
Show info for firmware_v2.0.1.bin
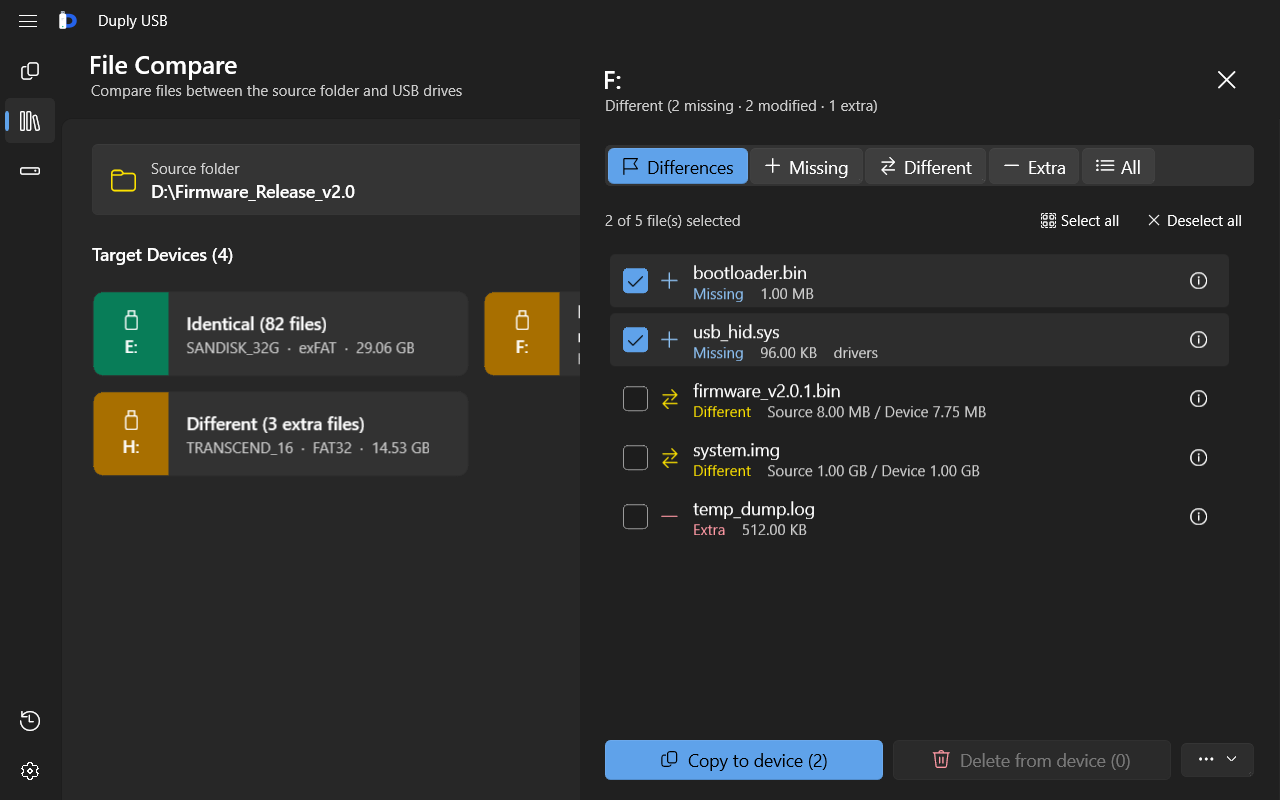(x=1198, y=399)
